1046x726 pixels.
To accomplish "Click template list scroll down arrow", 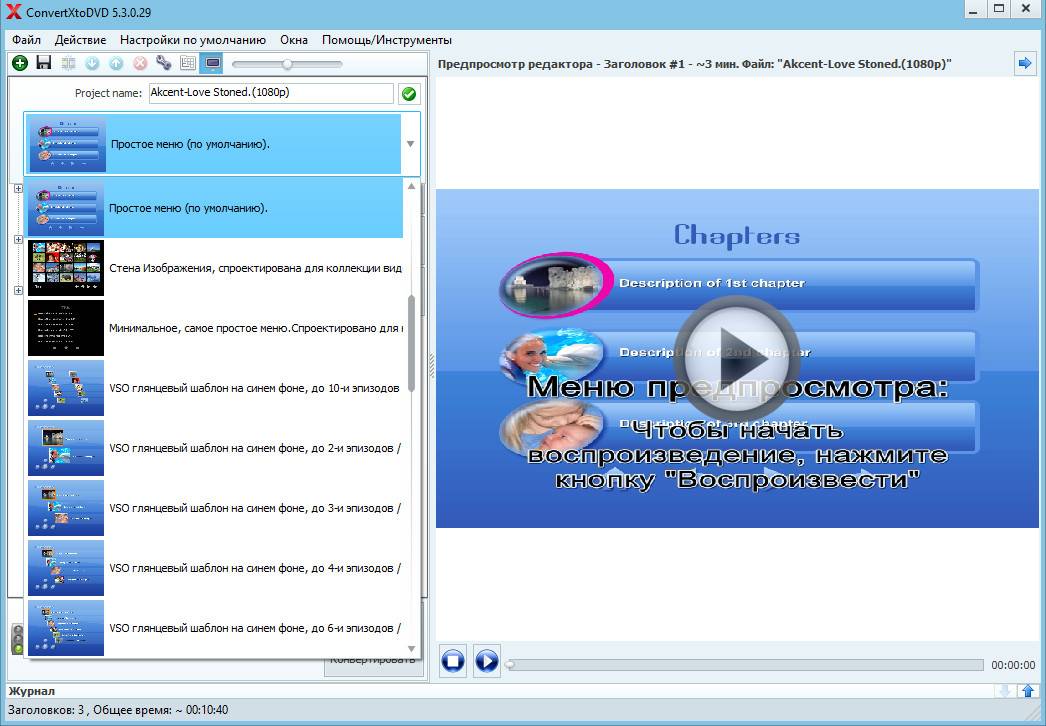I will [x=412, y=649].
